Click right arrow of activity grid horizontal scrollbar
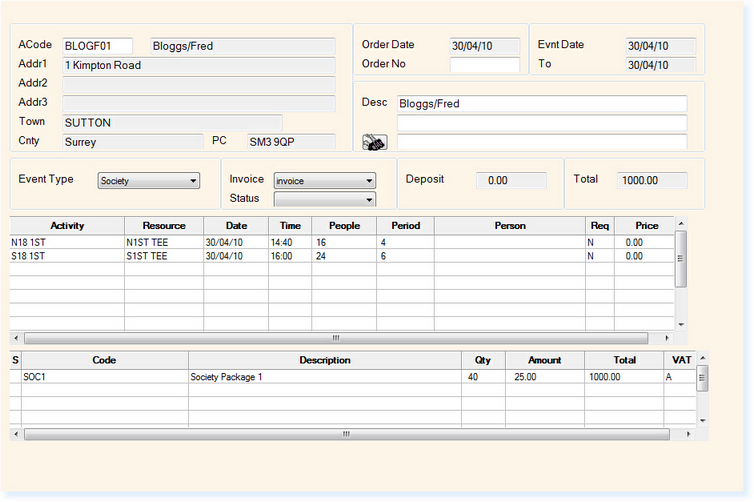 coord(668,338)
